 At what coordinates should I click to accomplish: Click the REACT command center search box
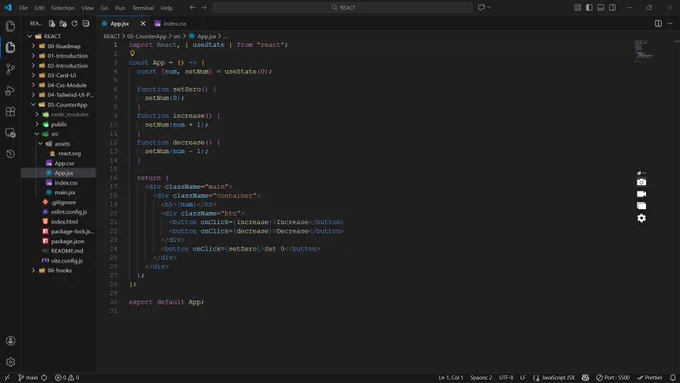coord(343,7)
